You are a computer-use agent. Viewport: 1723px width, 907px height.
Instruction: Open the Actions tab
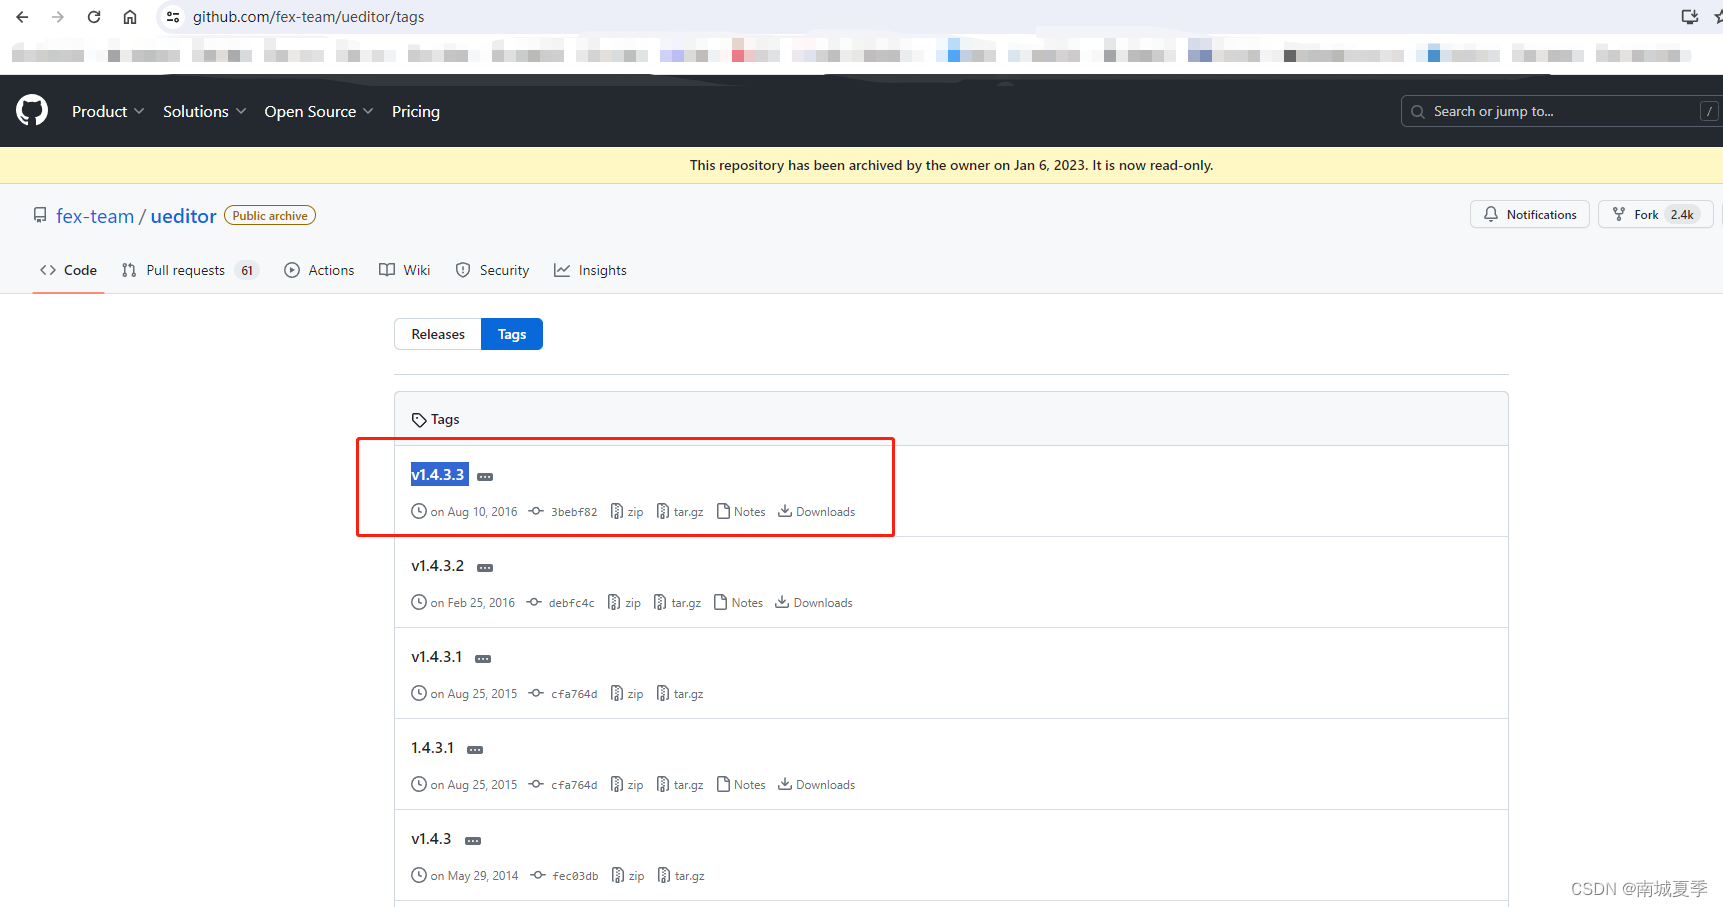pyautogui.click(x=319, y=270)
